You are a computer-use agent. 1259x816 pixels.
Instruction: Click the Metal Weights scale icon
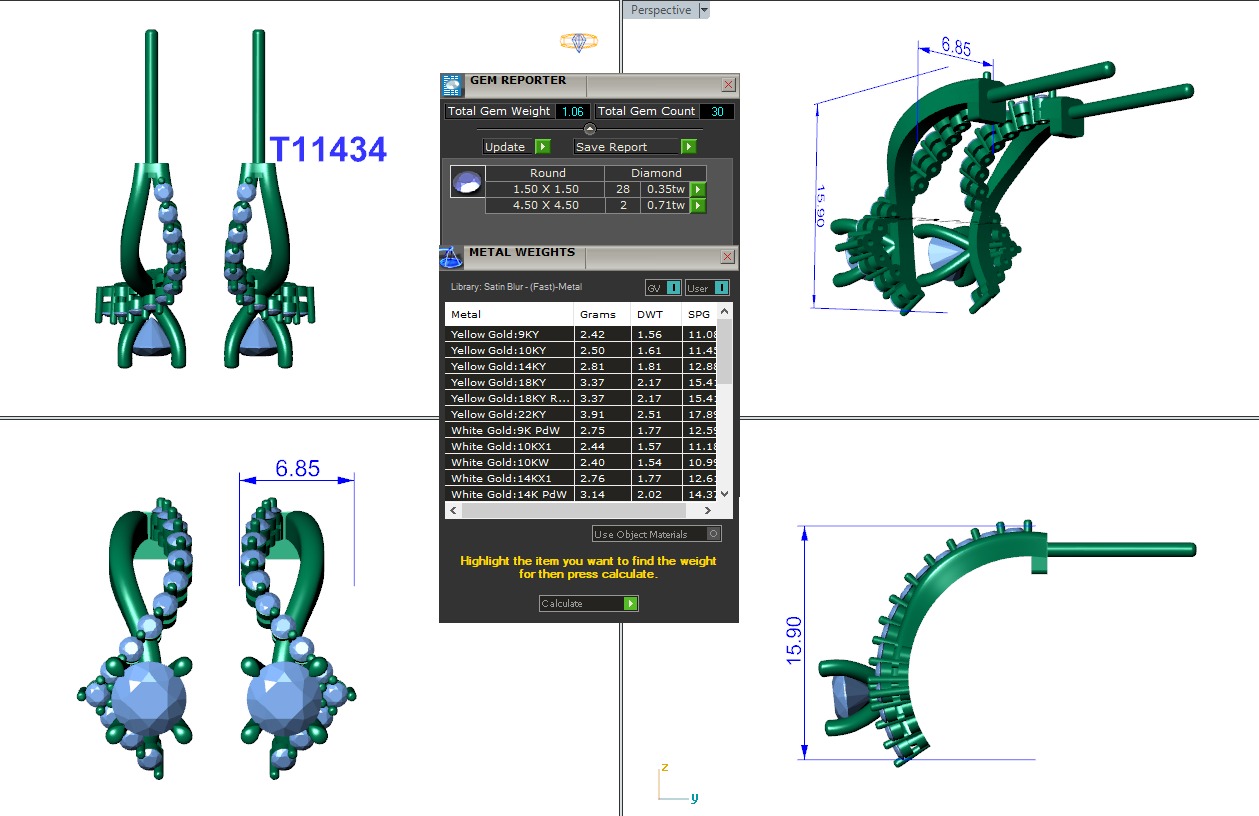coord(451,257)
